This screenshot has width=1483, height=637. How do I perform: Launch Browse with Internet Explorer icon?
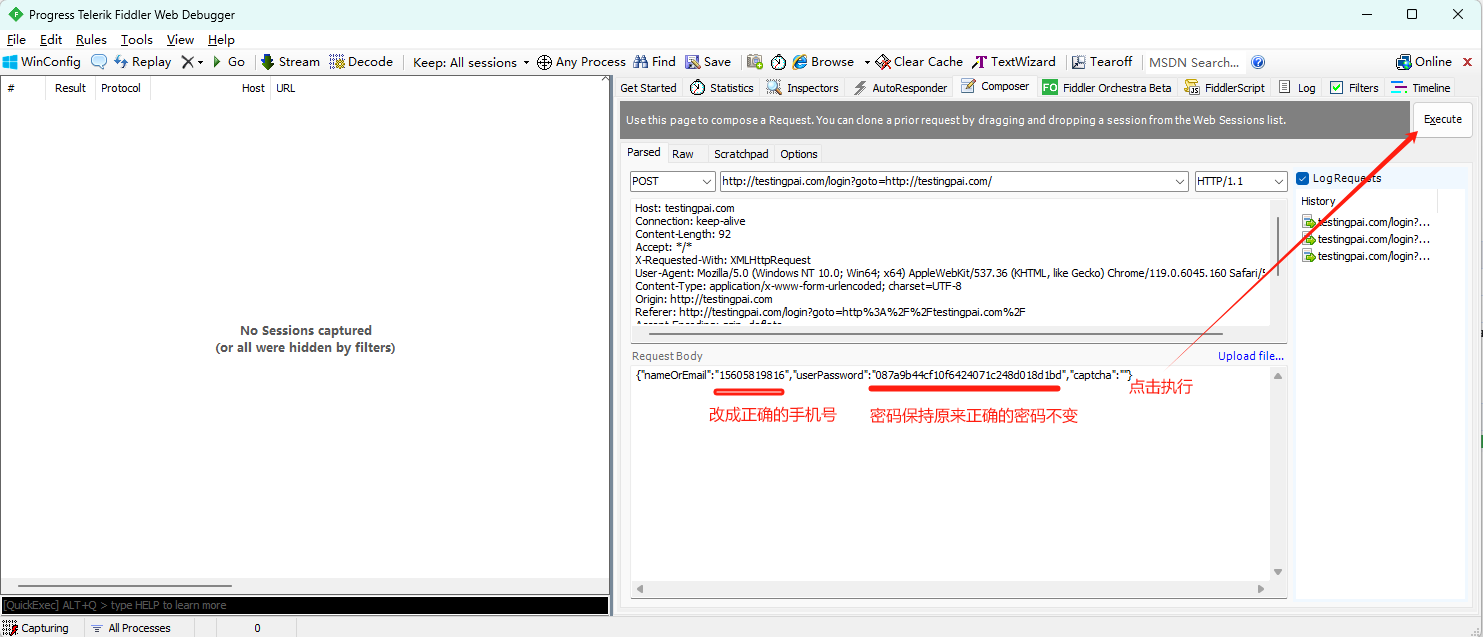(x=823, y=62)
